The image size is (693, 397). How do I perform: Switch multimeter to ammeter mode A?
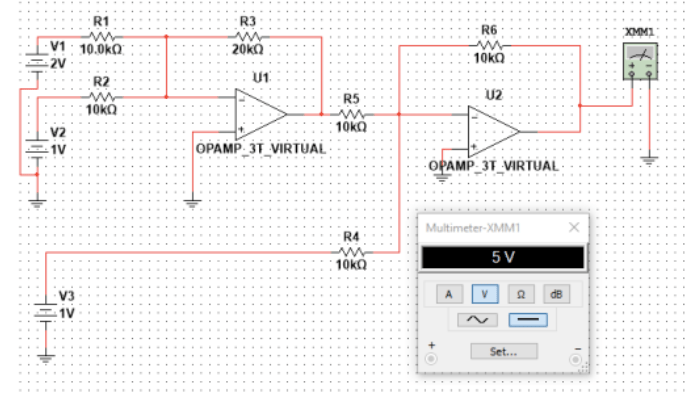[x=449, y=294]
